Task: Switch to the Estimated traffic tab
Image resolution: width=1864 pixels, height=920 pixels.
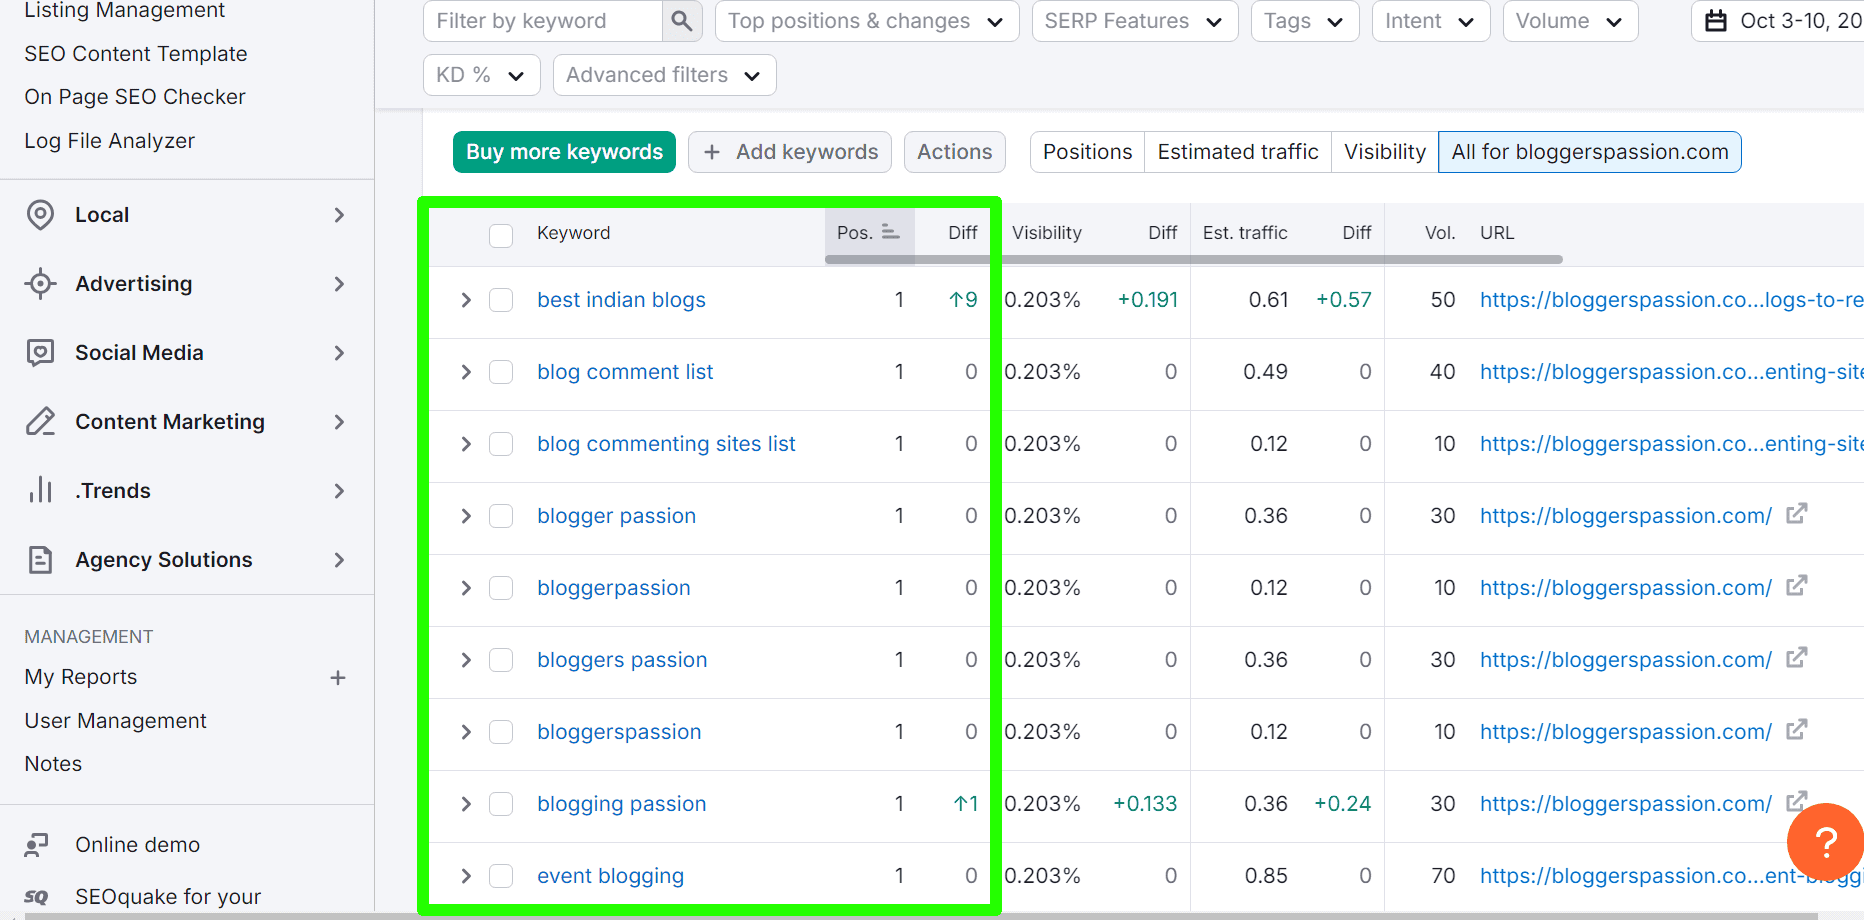Action: 1237,151
